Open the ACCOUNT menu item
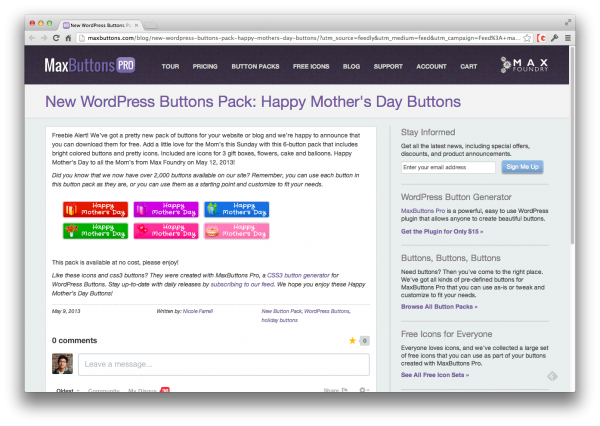 click(x=431, y=67)
